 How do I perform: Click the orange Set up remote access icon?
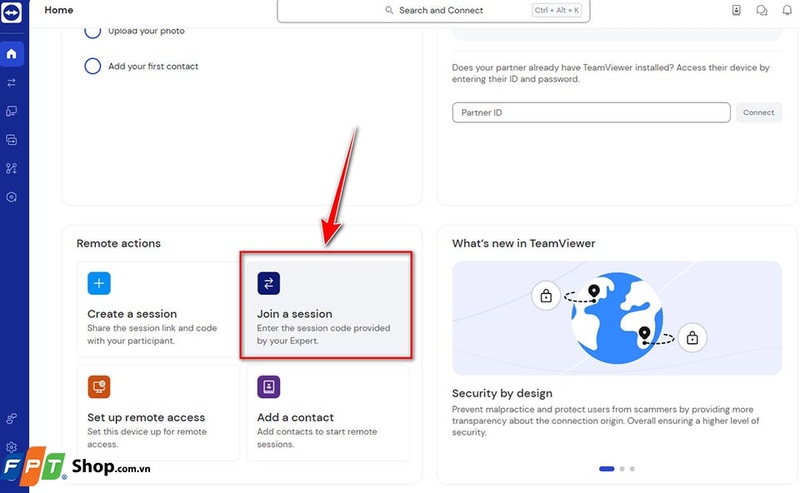point(99,386)
